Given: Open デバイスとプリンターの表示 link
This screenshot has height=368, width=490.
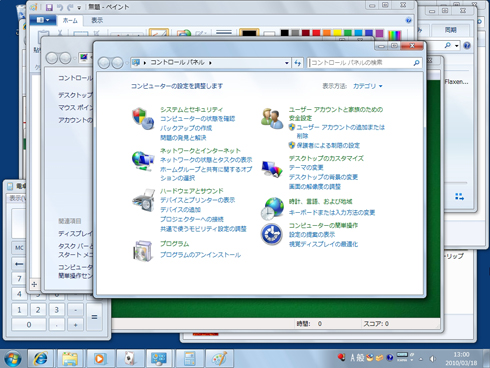Looking at the screenshot, I should 198,200.
